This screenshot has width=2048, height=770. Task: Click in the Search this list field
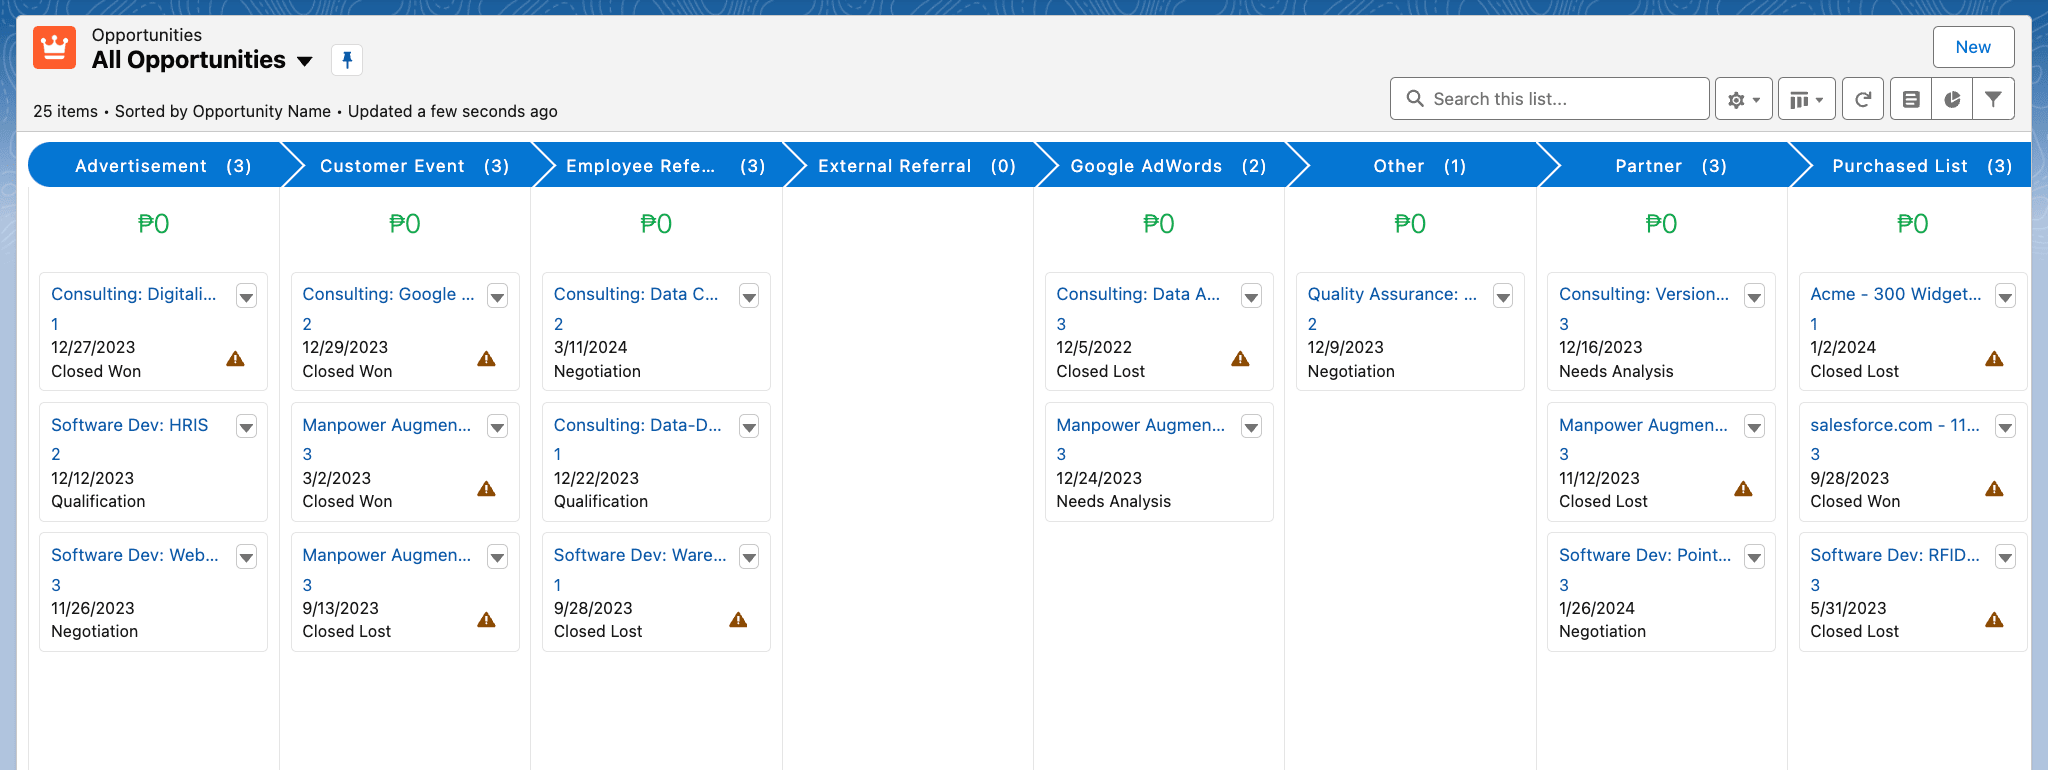(x=1550, y=99)
